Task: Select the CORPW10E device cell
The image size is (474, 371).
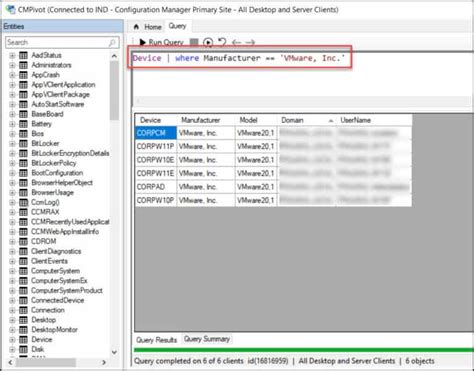Action: [156, 160]
